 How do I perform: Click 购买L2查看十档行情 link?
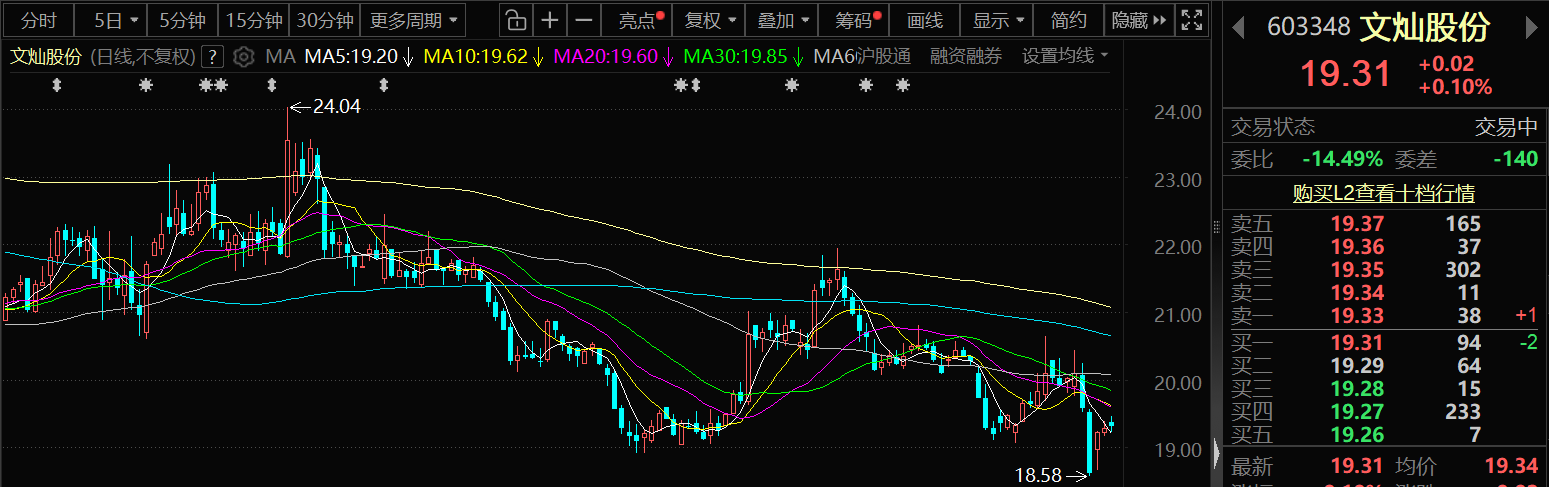pos(1384,193)
